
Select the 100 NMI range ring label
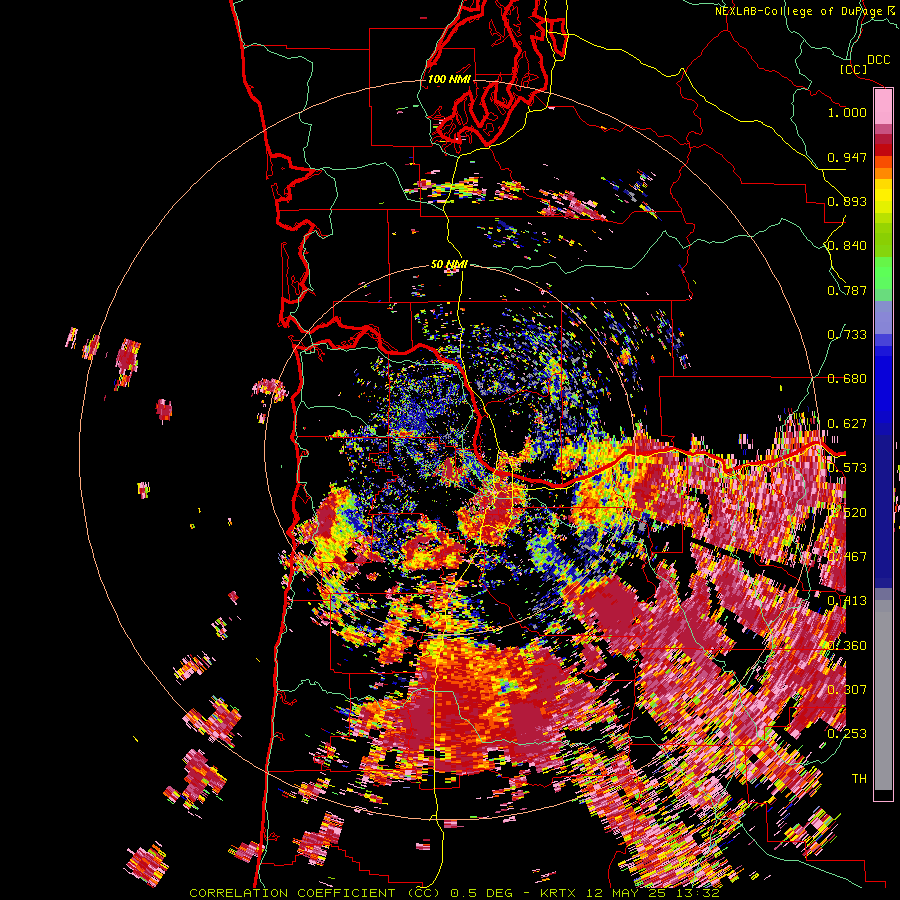pos(449,79)
